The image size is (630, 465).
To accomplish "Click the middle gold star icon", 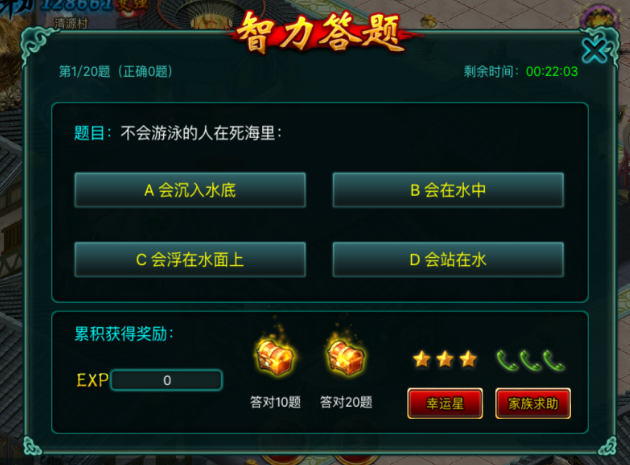I will (445, 359).
